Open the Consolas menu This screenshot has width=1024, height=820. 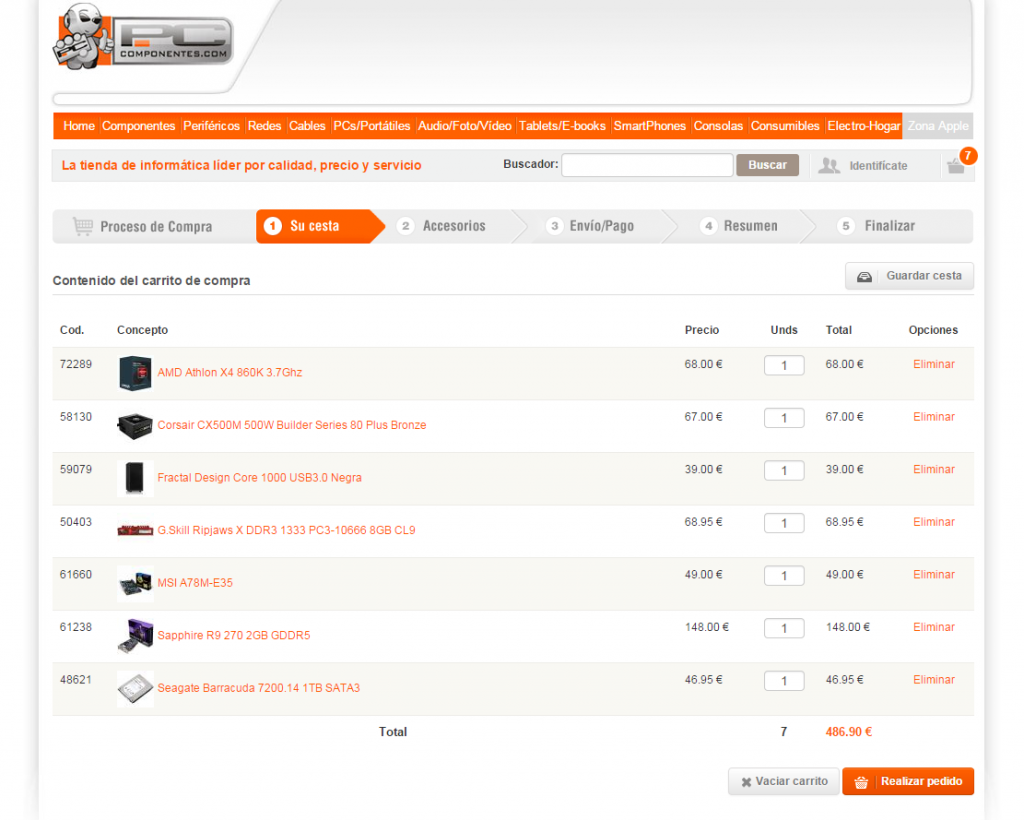coord(718,126)
